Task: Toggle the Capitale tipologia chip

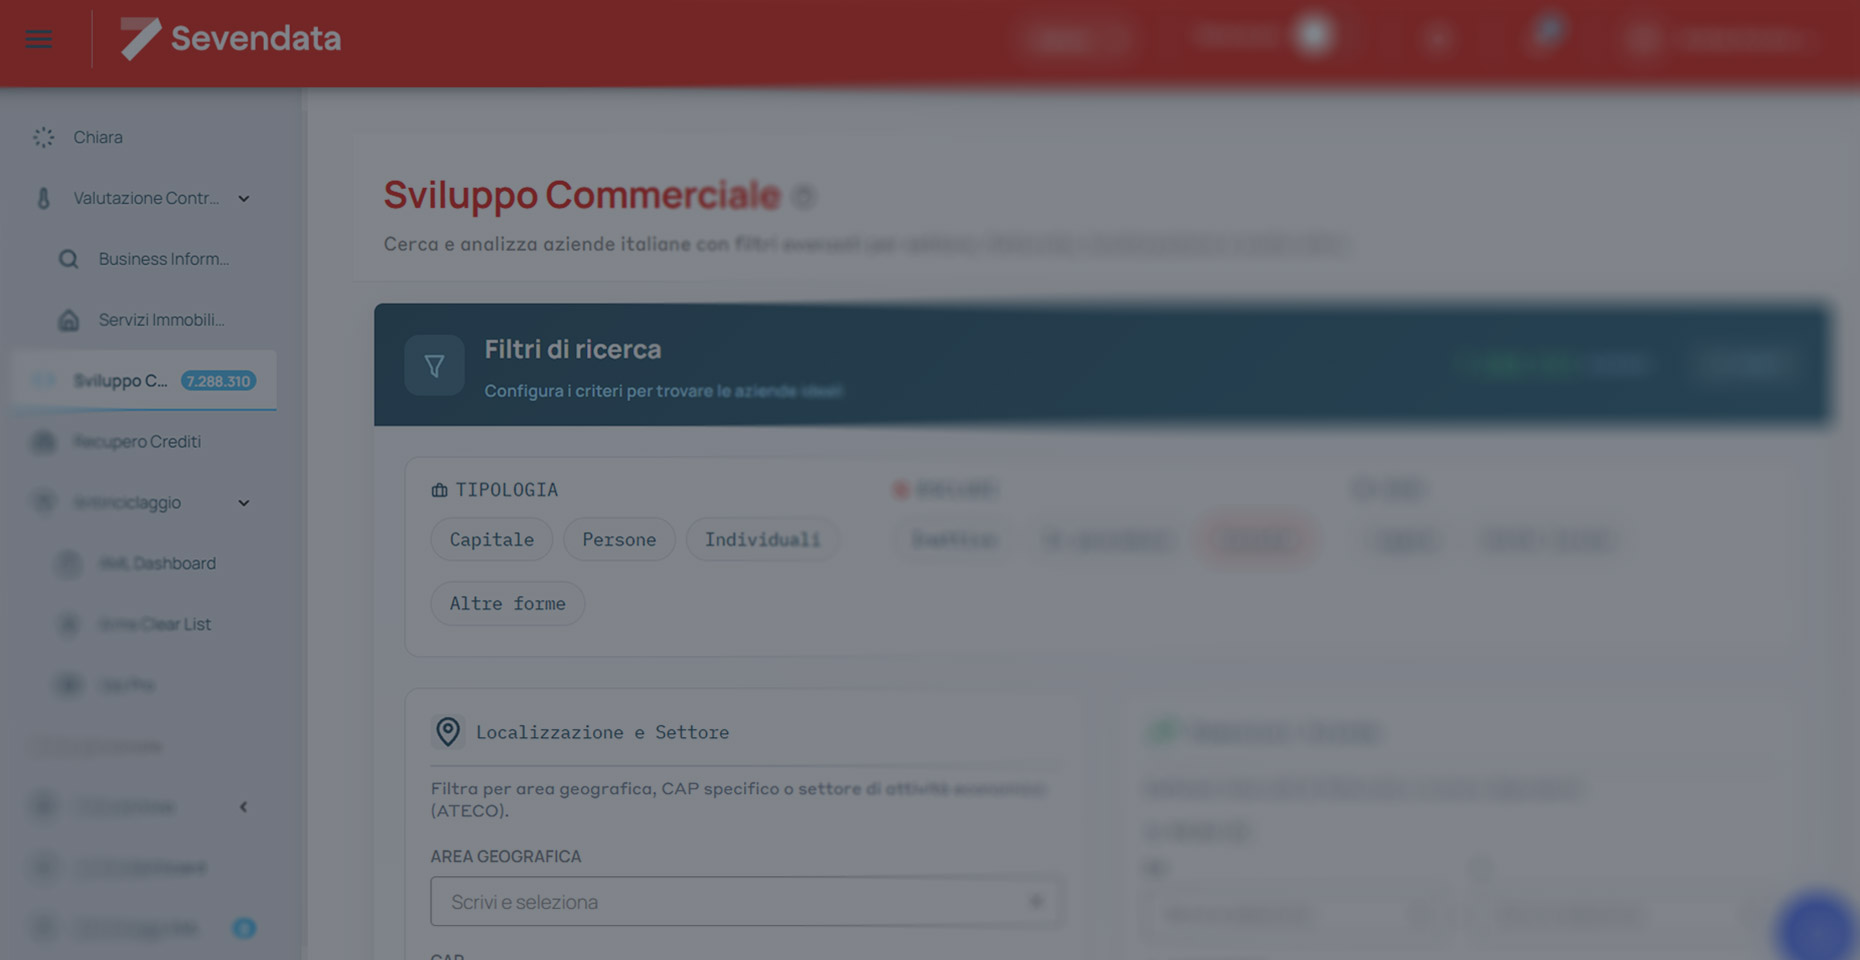Action: tap(491, 540)
